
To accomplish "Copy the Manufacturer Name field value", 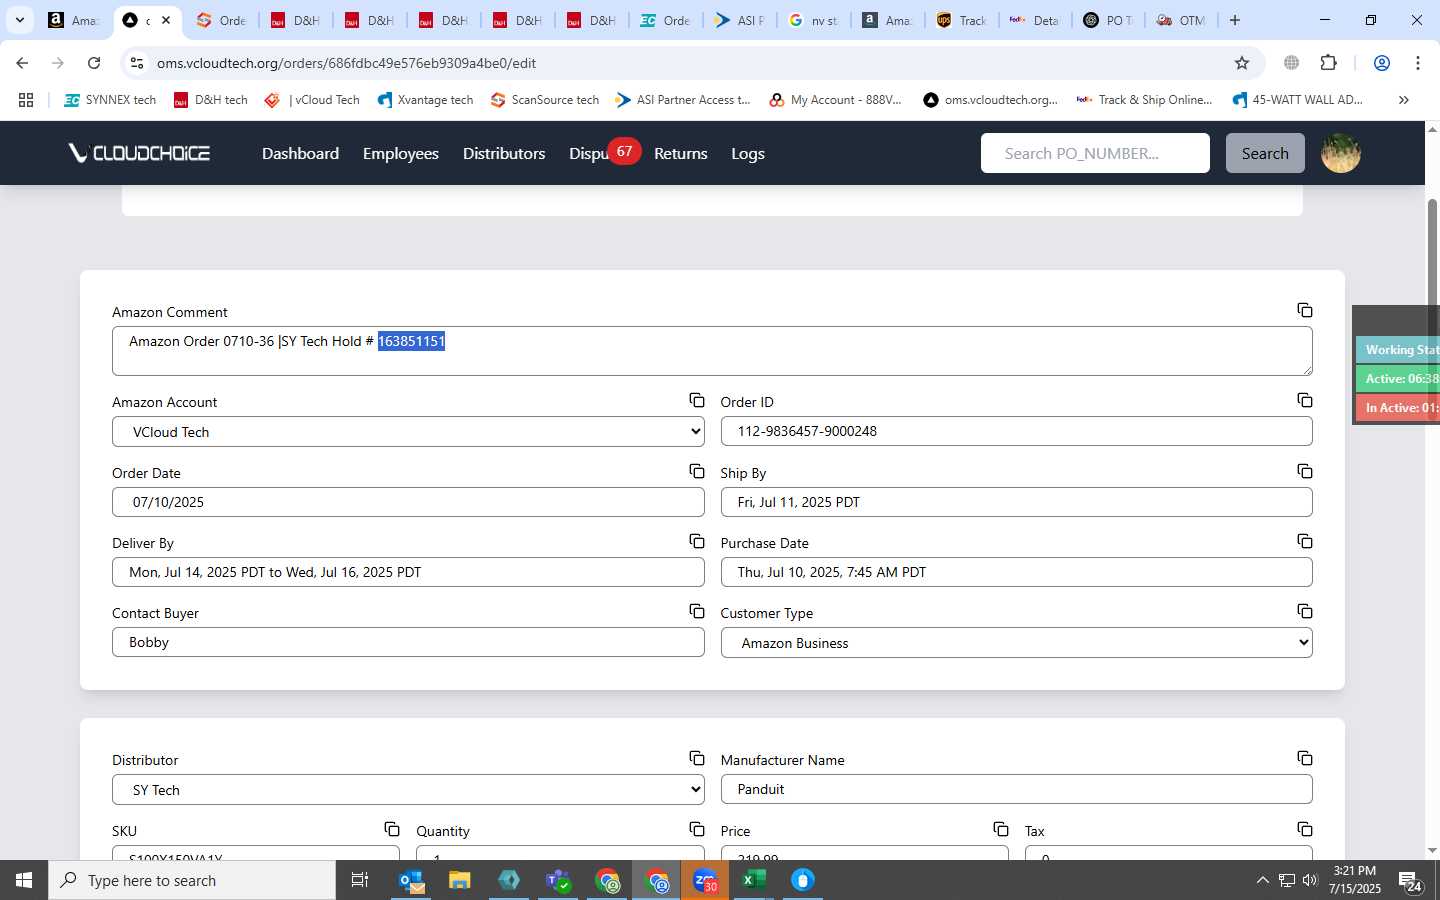I will pyautogui.click(x=1305, y=758).
